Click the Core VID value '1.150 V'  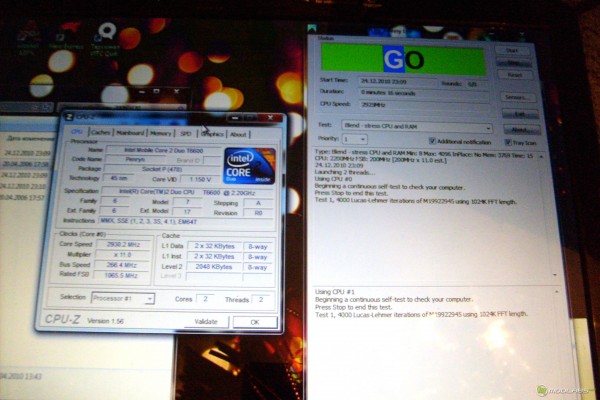[200, 179]
